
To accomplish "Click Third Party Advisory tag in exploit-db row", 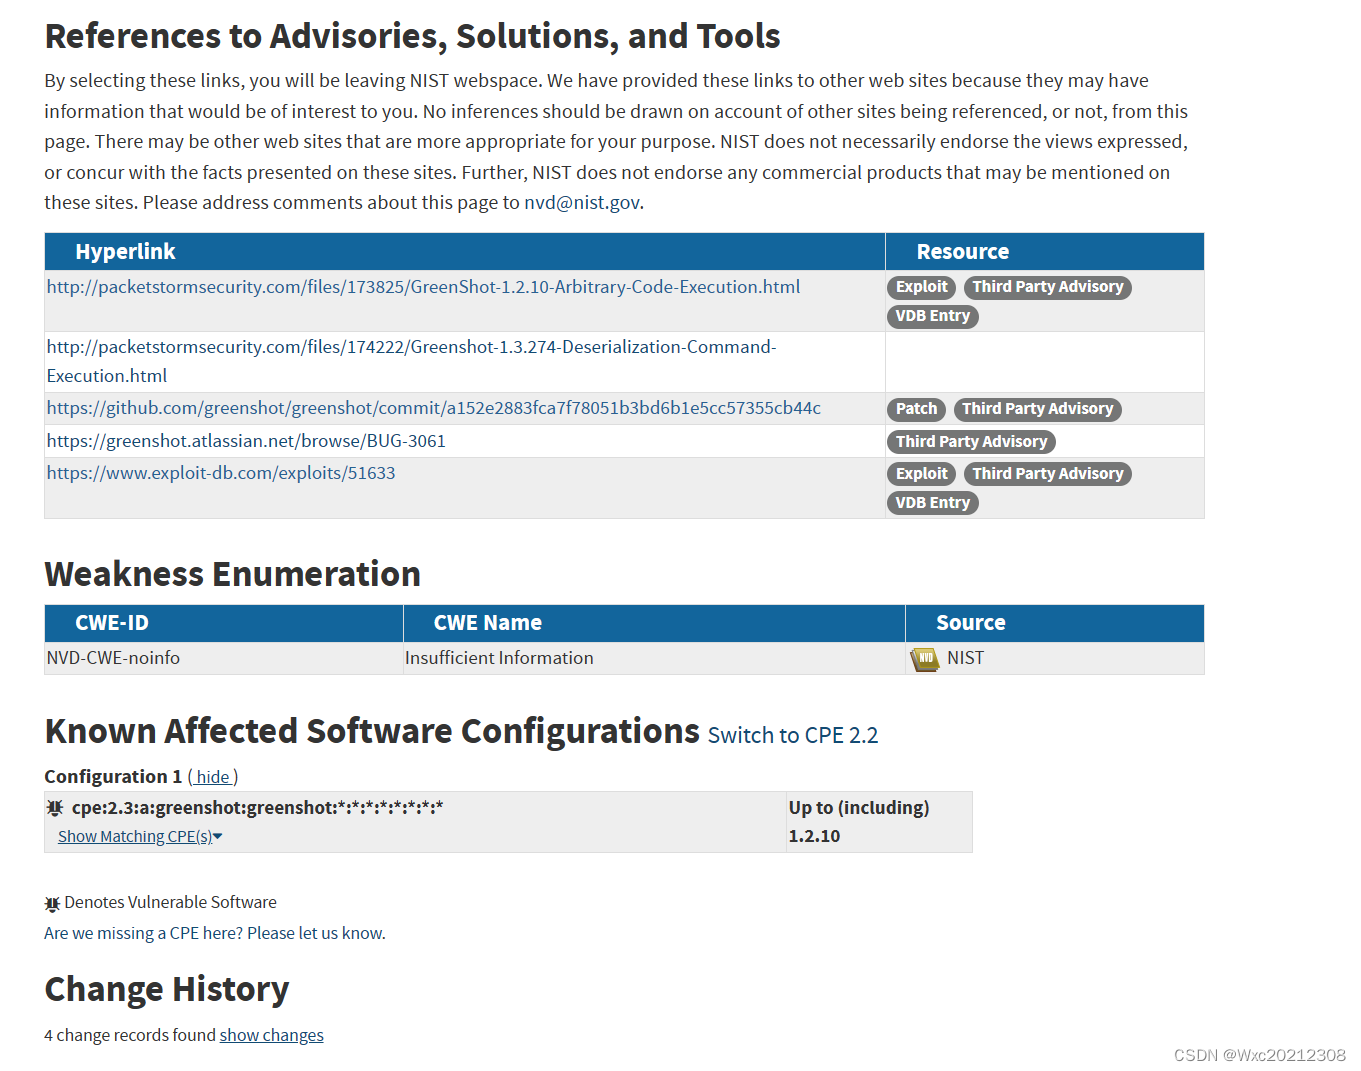I will [1047, 474].
